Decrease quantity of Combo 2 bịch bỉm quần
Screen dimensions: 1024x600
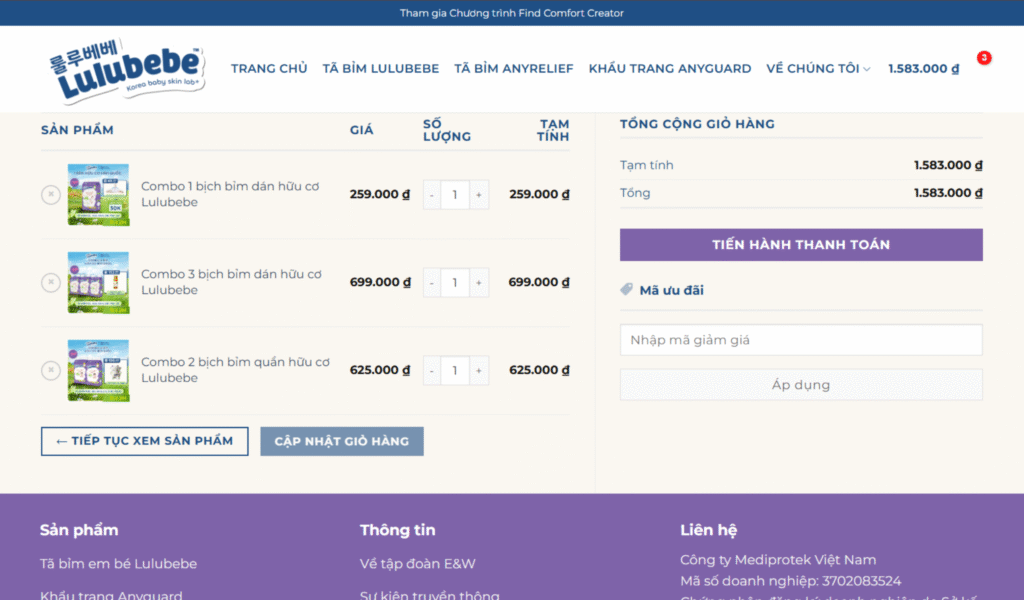(432, 370)
